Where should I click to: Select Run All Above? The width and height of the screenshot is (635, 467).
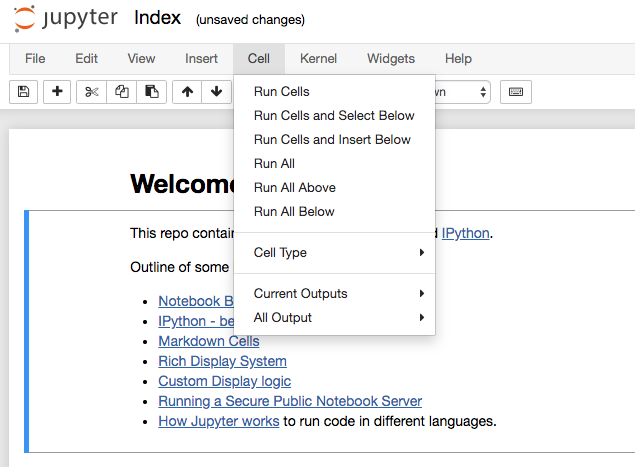coord(335,188)
